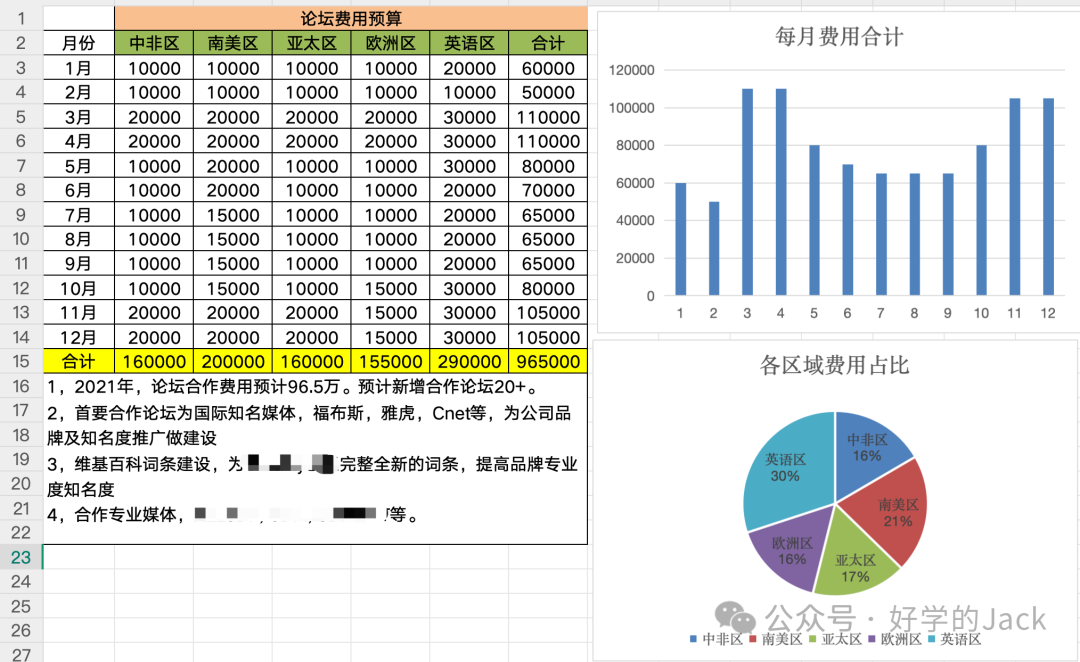
Task: Click the 120000 axis label
Action: tap(632, 70)
